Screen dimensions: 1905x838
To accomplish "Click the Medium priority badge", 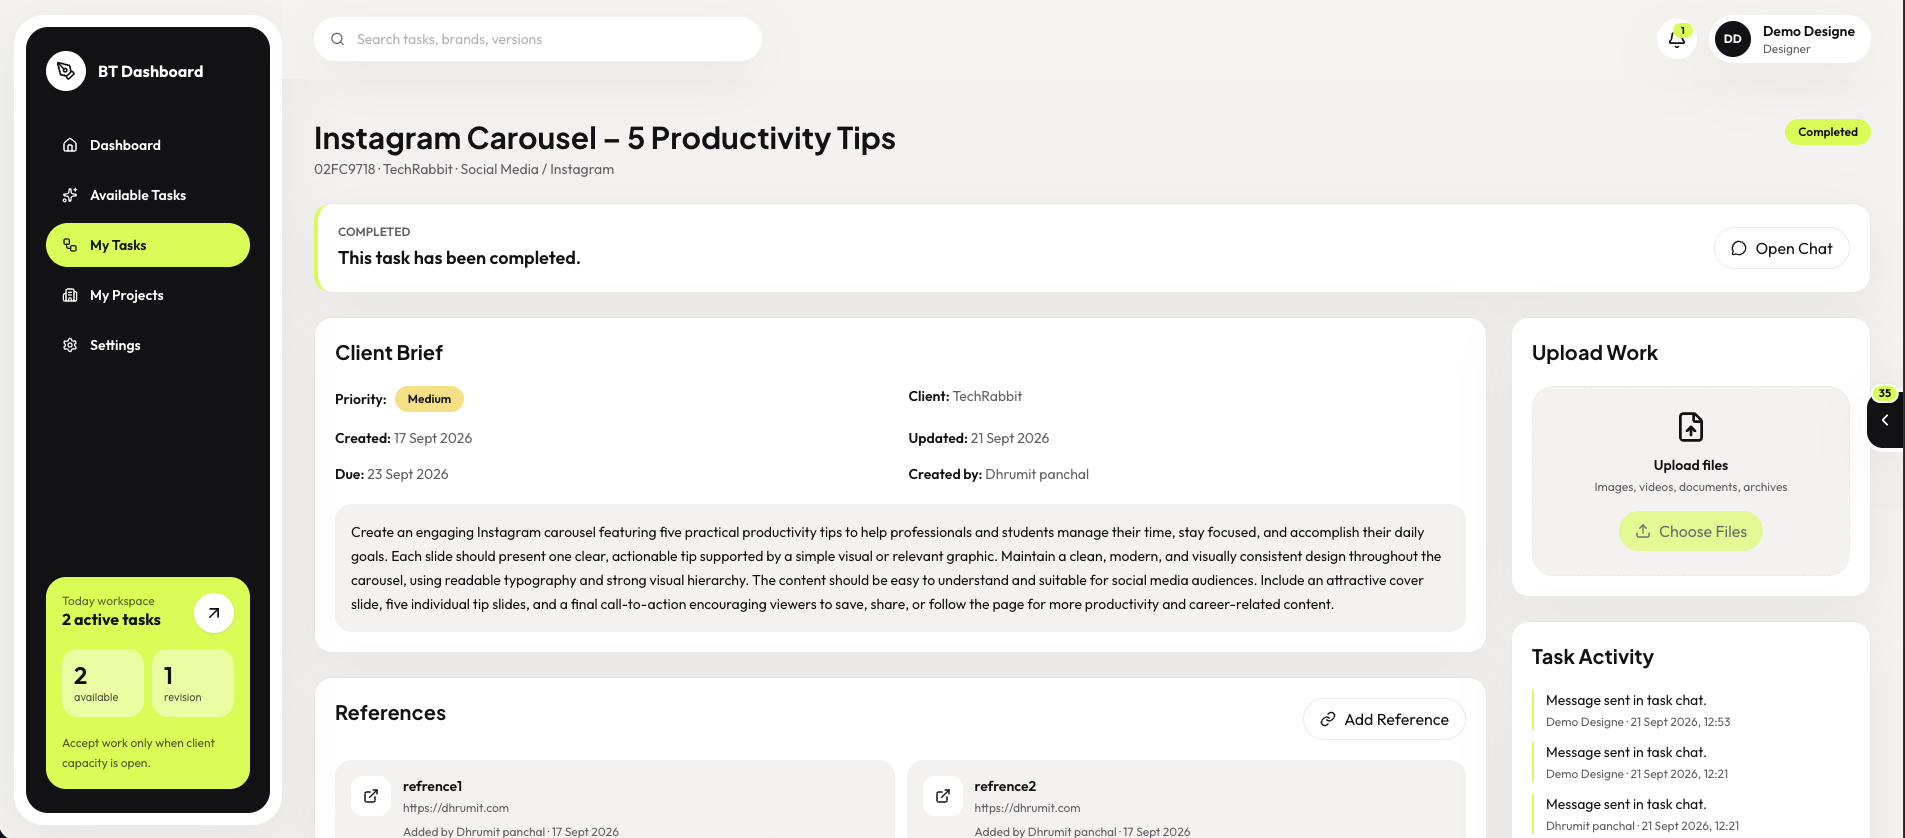I will tap(429, 399).
